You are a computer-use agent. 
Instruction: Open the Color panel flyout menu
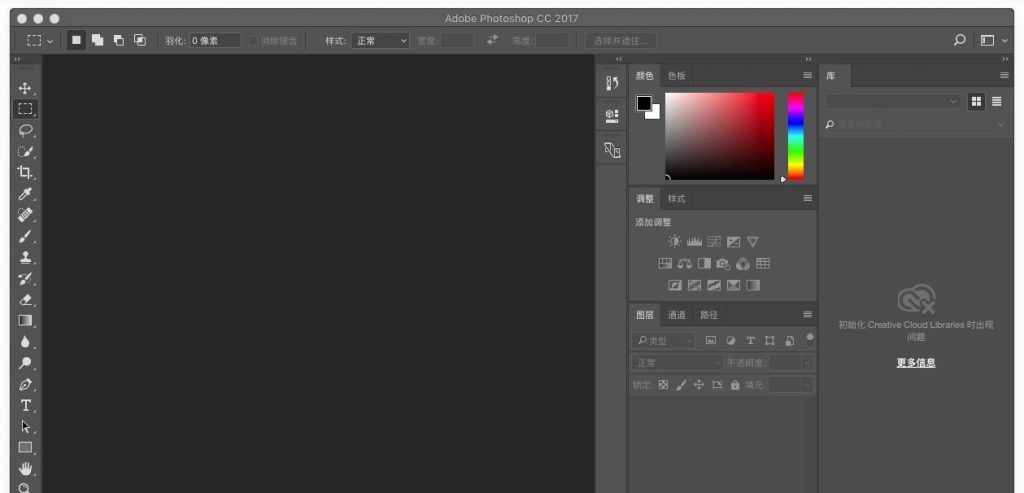[808, 76]
